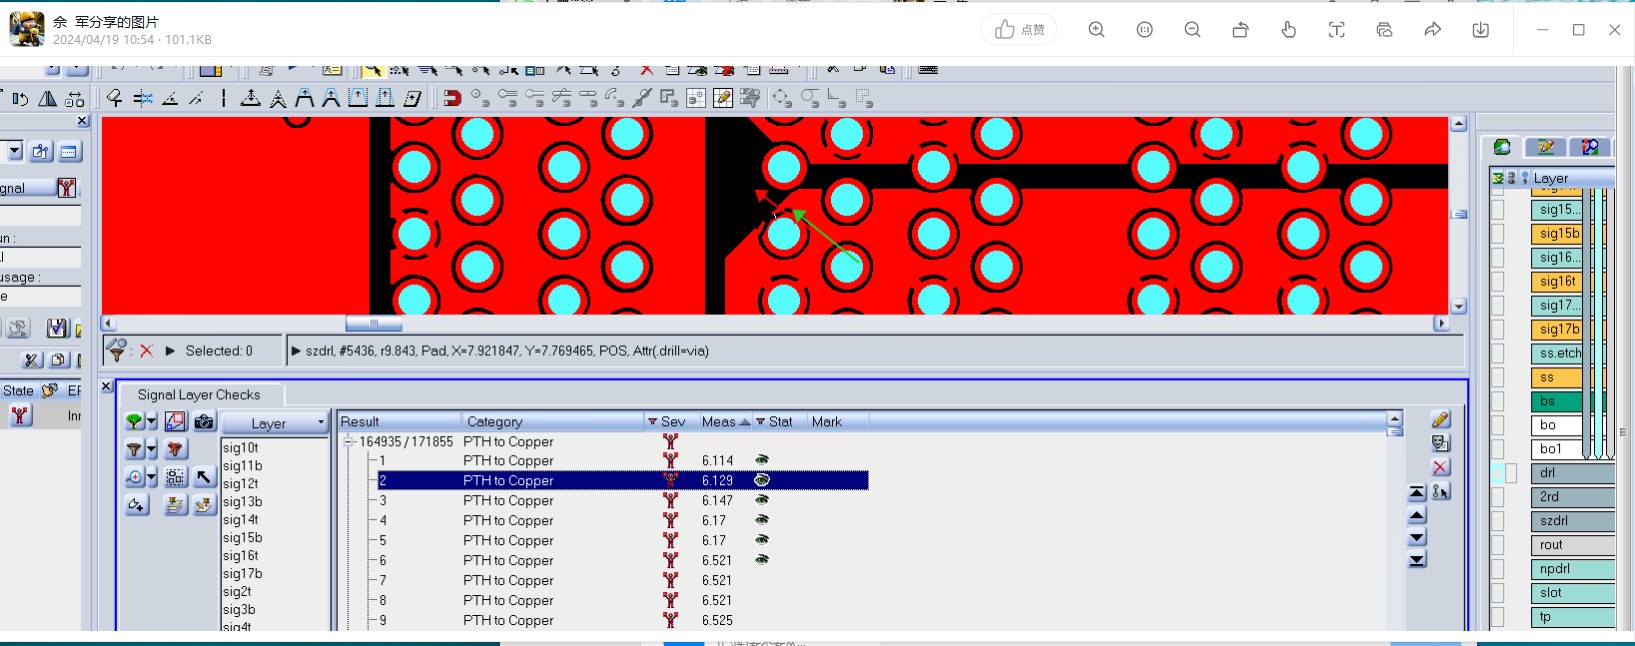Open Sev column filter dropdown

pyautogui.click(x=652, y=422)
